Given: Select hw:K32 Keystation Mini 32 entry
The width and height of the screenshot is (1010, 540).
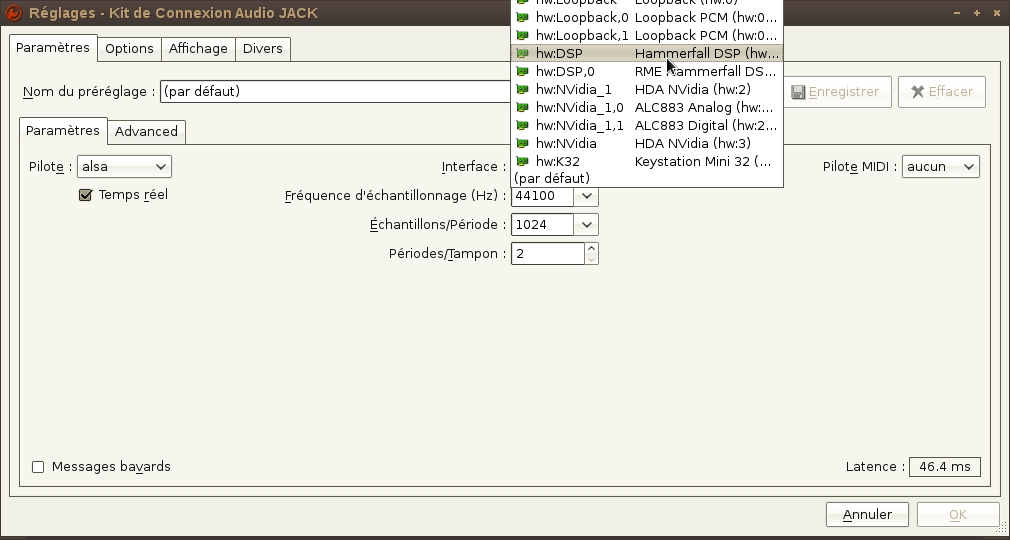Looking at the screenshot, I should coord(647,162).
